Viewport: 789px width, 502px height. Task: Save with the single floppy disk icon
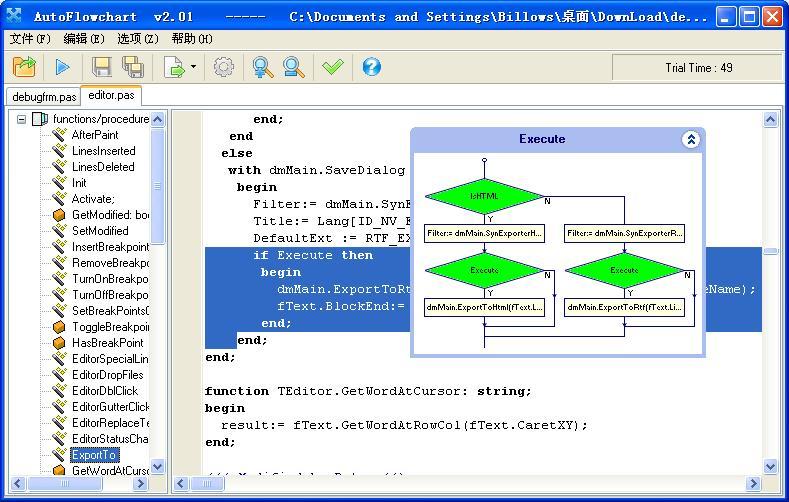point(102,66)
